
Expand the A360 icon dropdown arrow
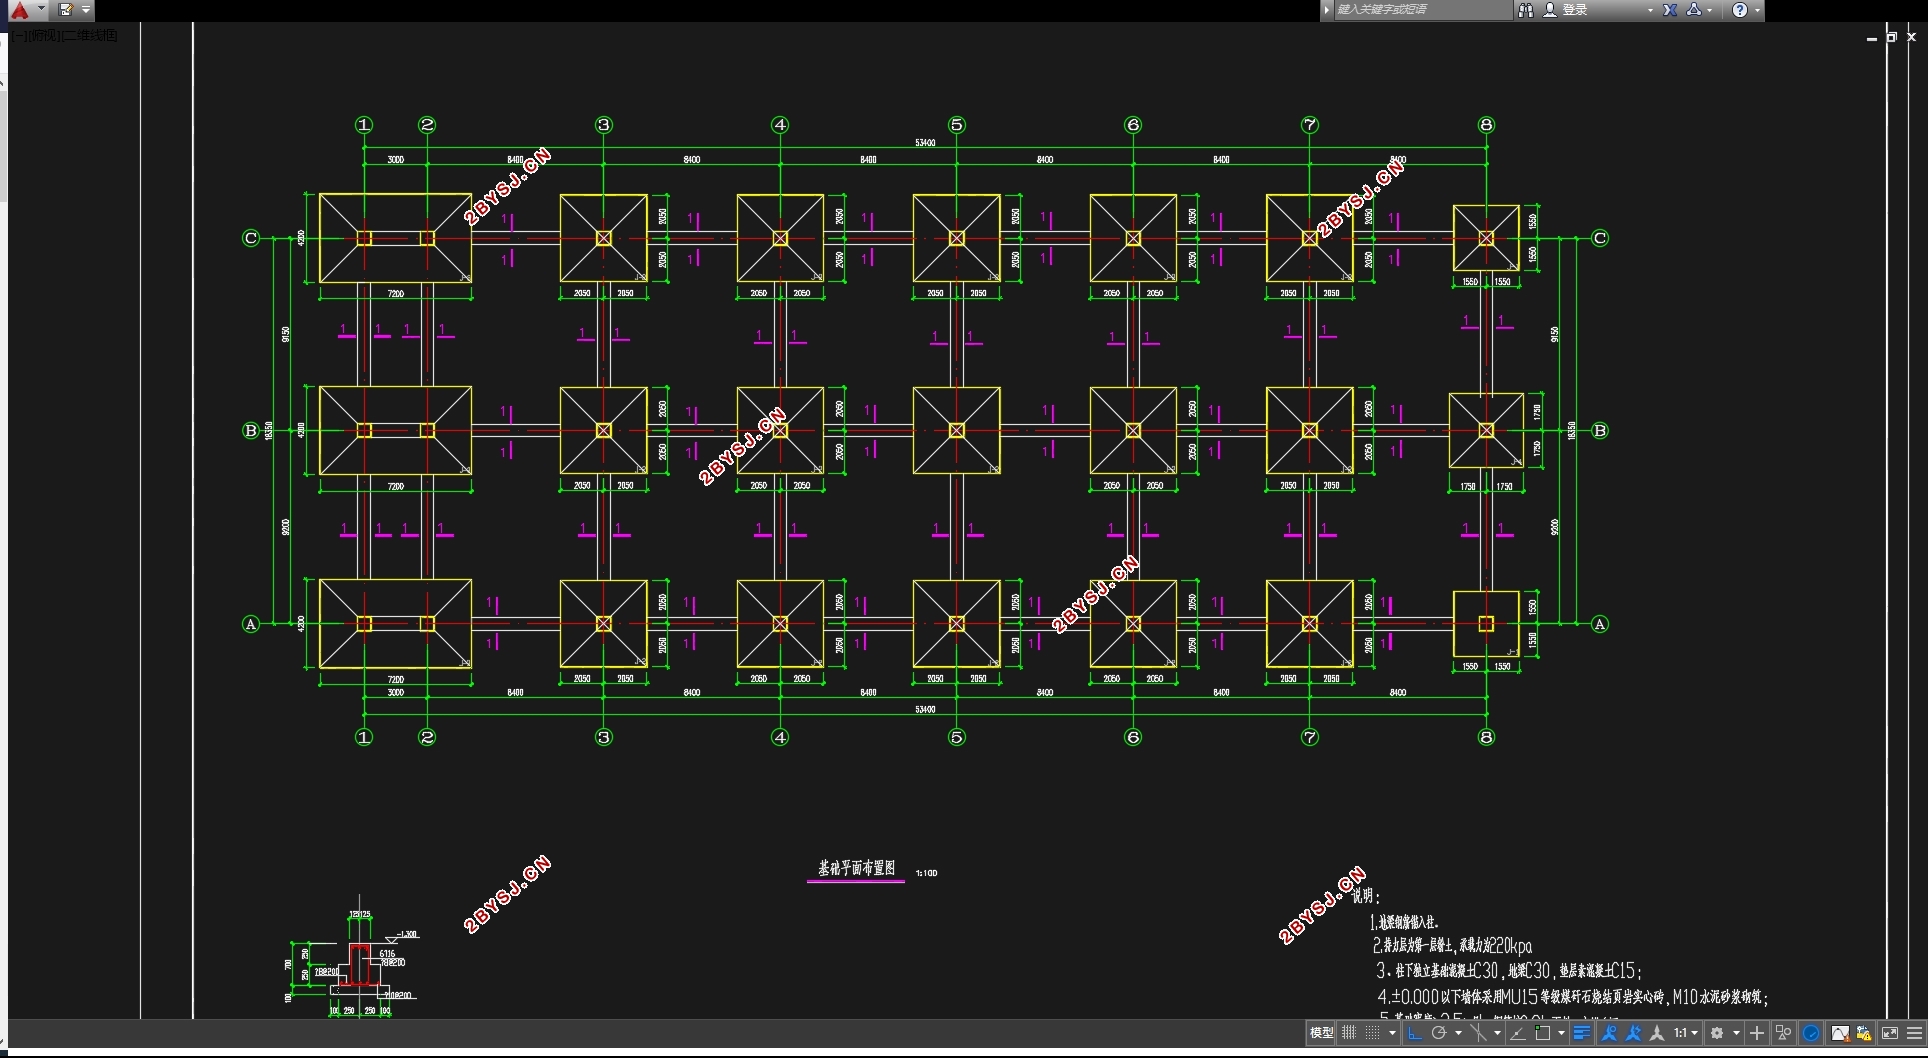1710,10
